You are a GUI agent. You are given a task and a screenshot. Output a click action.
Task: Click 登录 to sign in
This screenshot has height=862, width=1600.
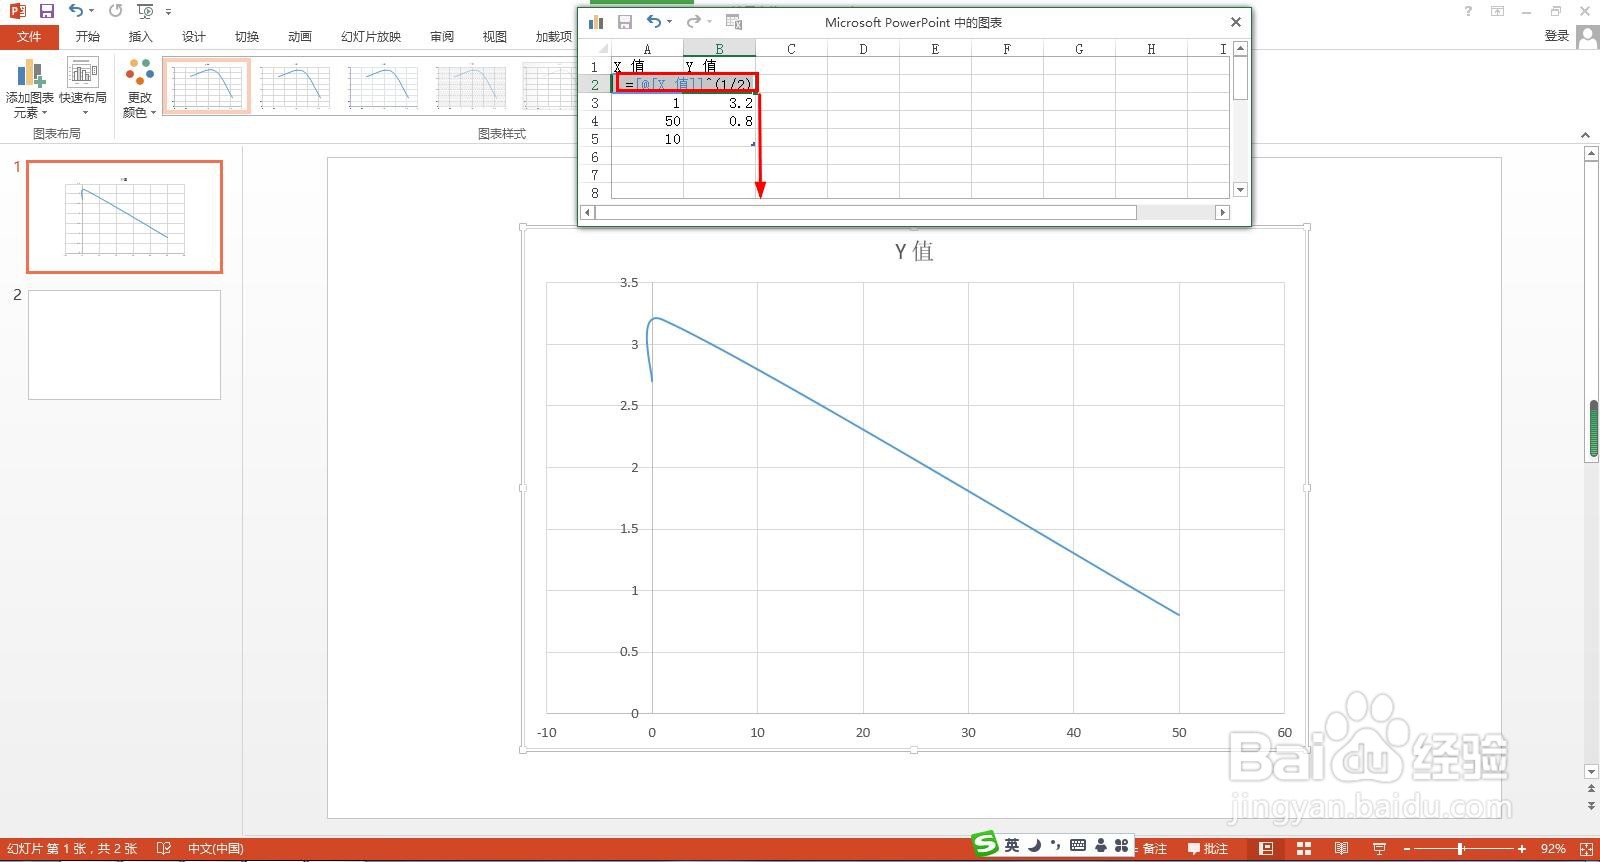pyautogui.click(x=1557, y=36)
